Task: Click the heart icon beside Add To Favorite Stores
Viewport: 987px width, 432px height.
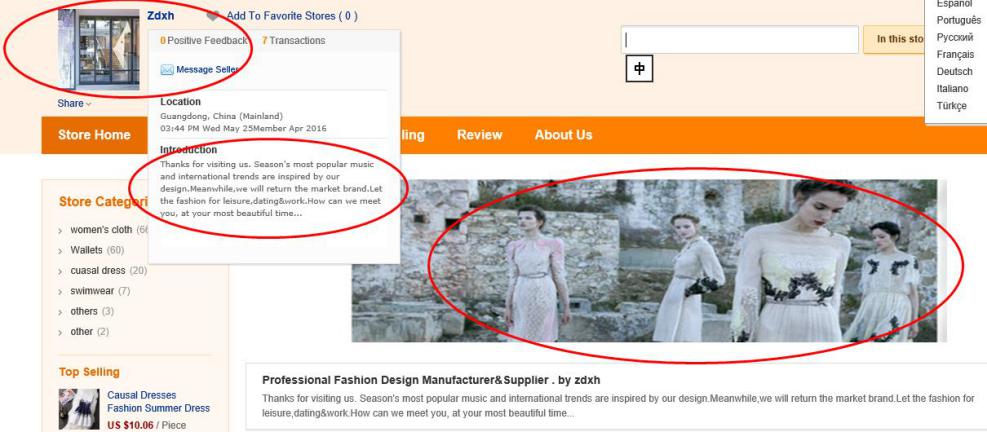Action: click(213, 17)
